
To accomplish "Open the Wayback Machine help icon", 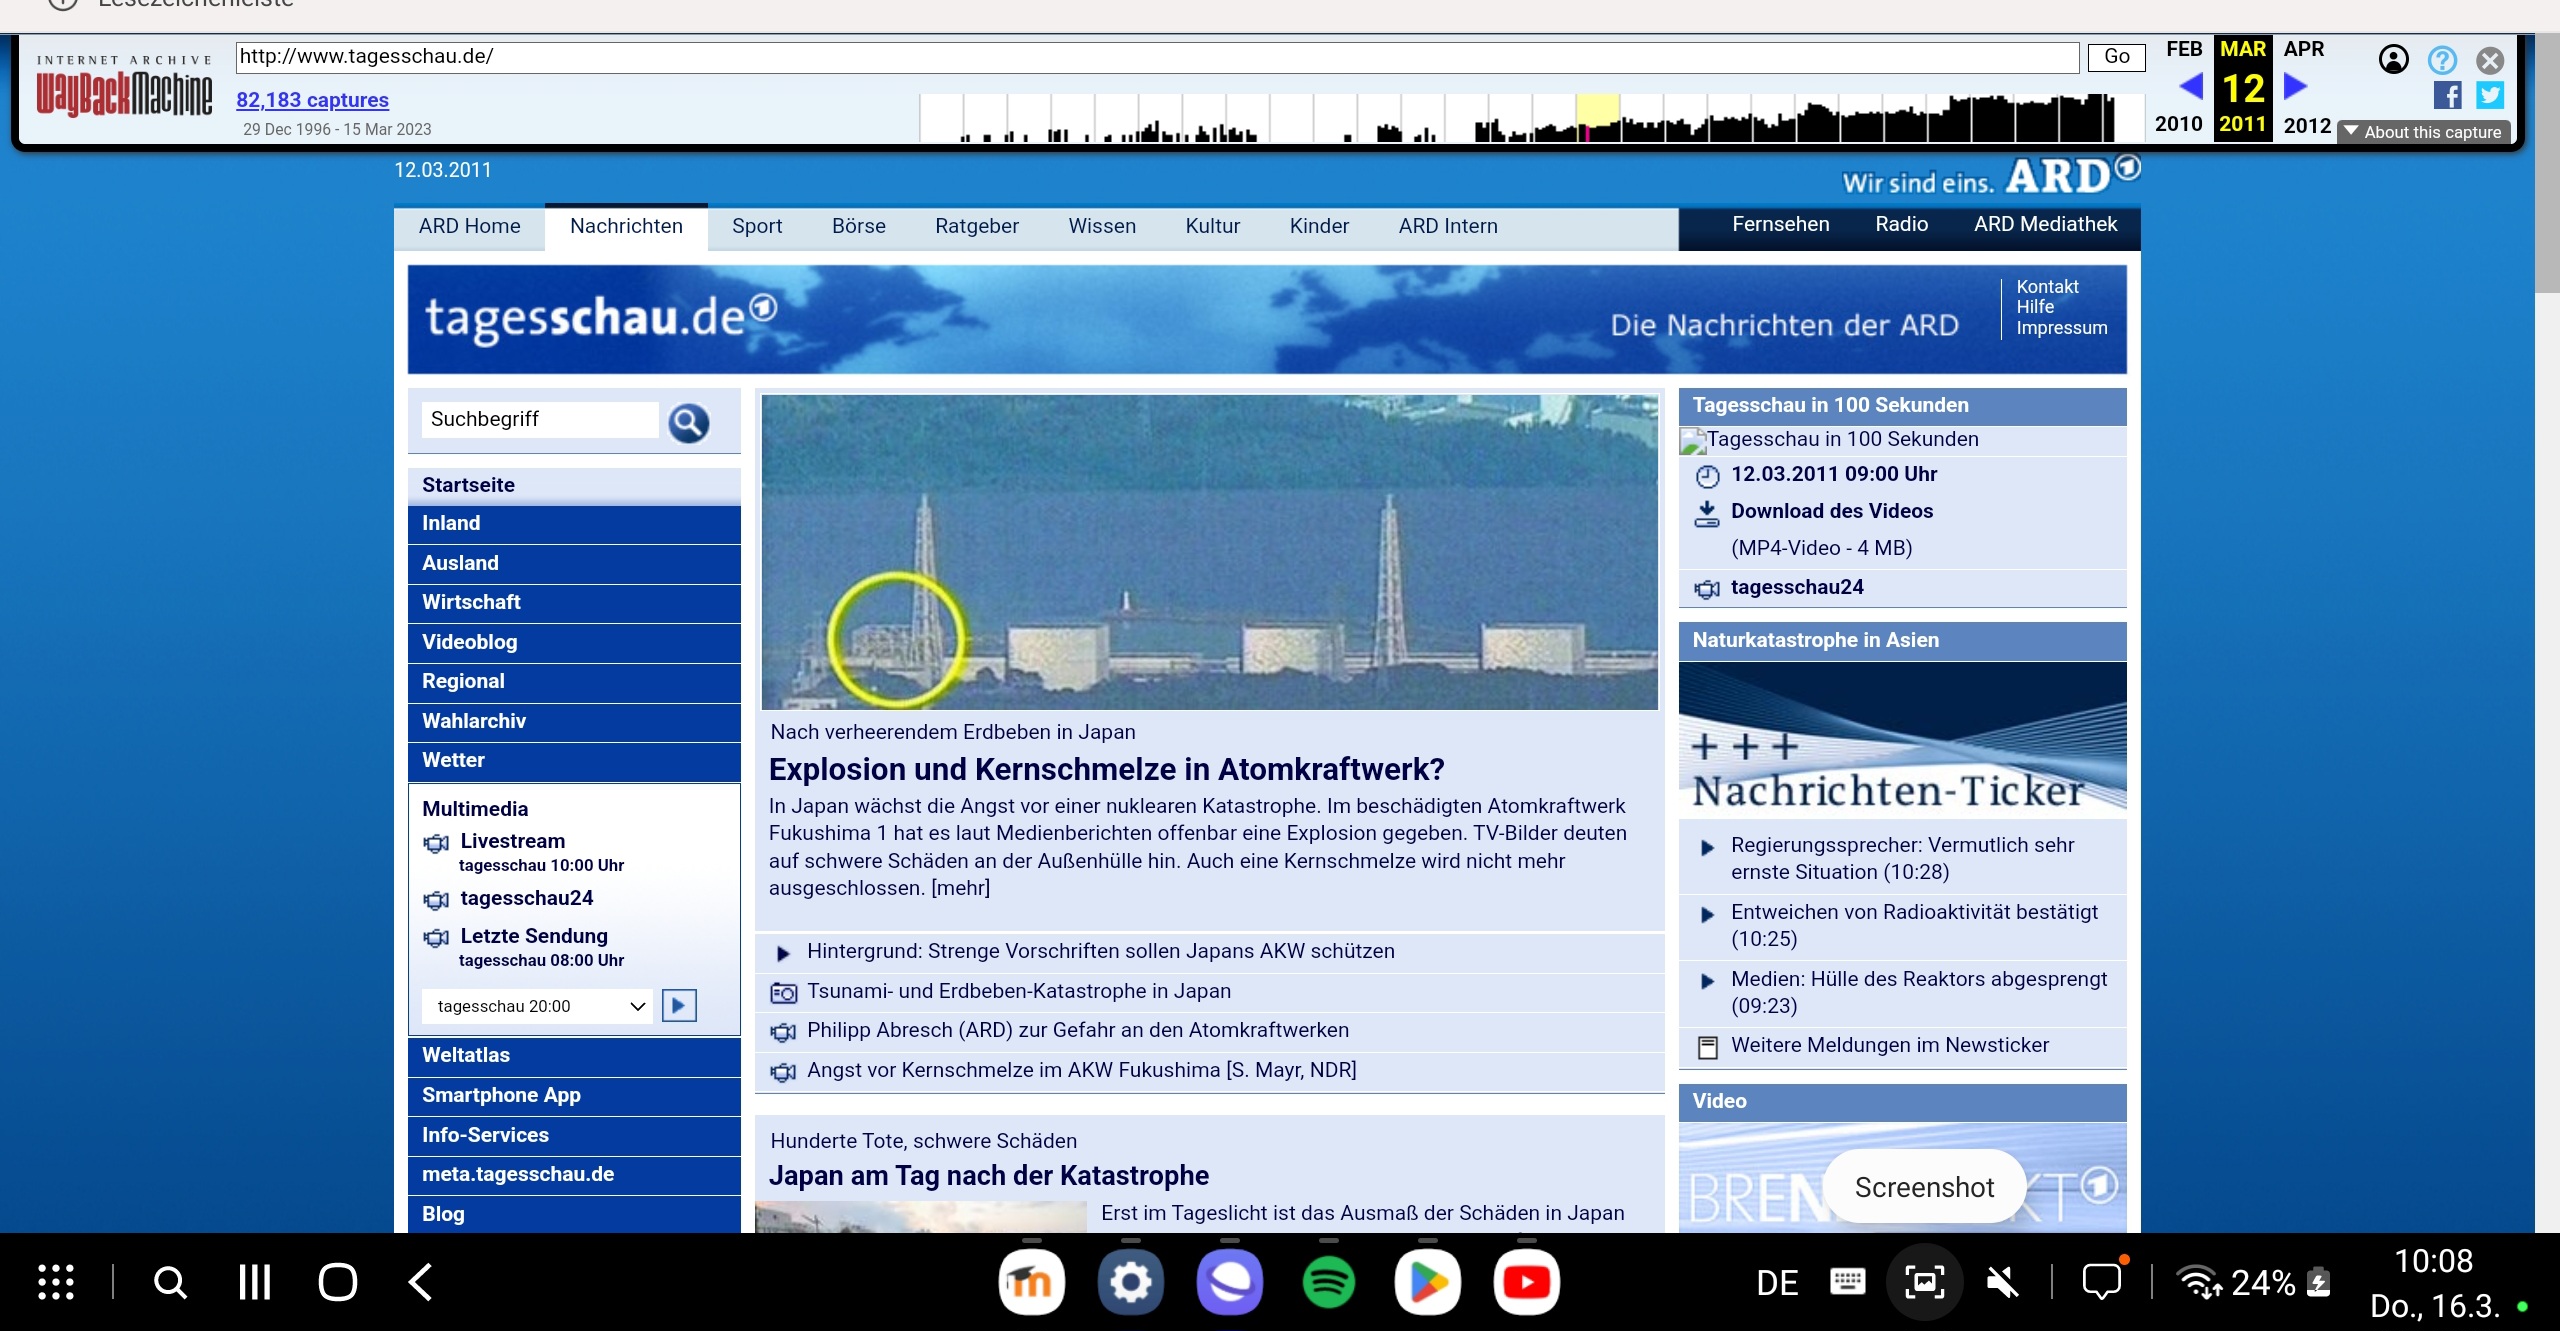I will (x=2441, y=60).
